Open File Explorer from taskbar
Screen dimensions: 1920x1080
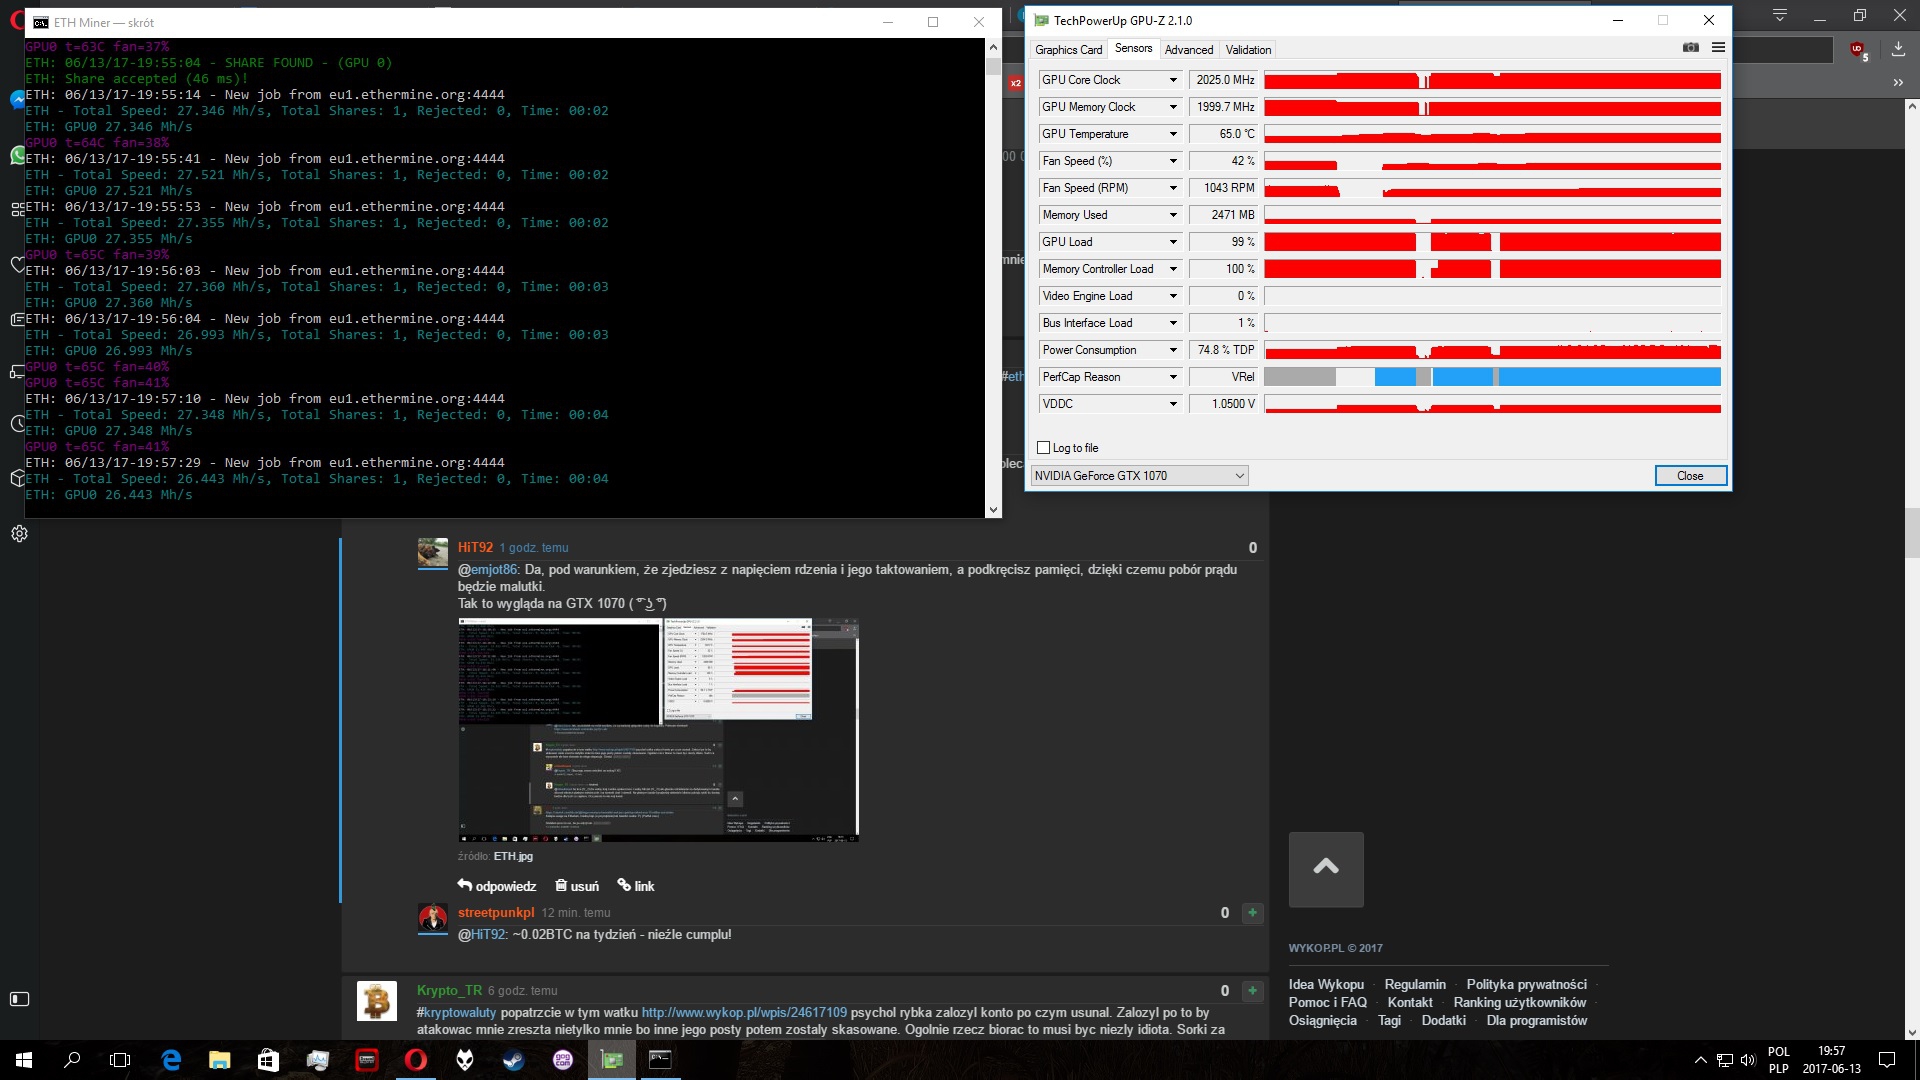220,1060
